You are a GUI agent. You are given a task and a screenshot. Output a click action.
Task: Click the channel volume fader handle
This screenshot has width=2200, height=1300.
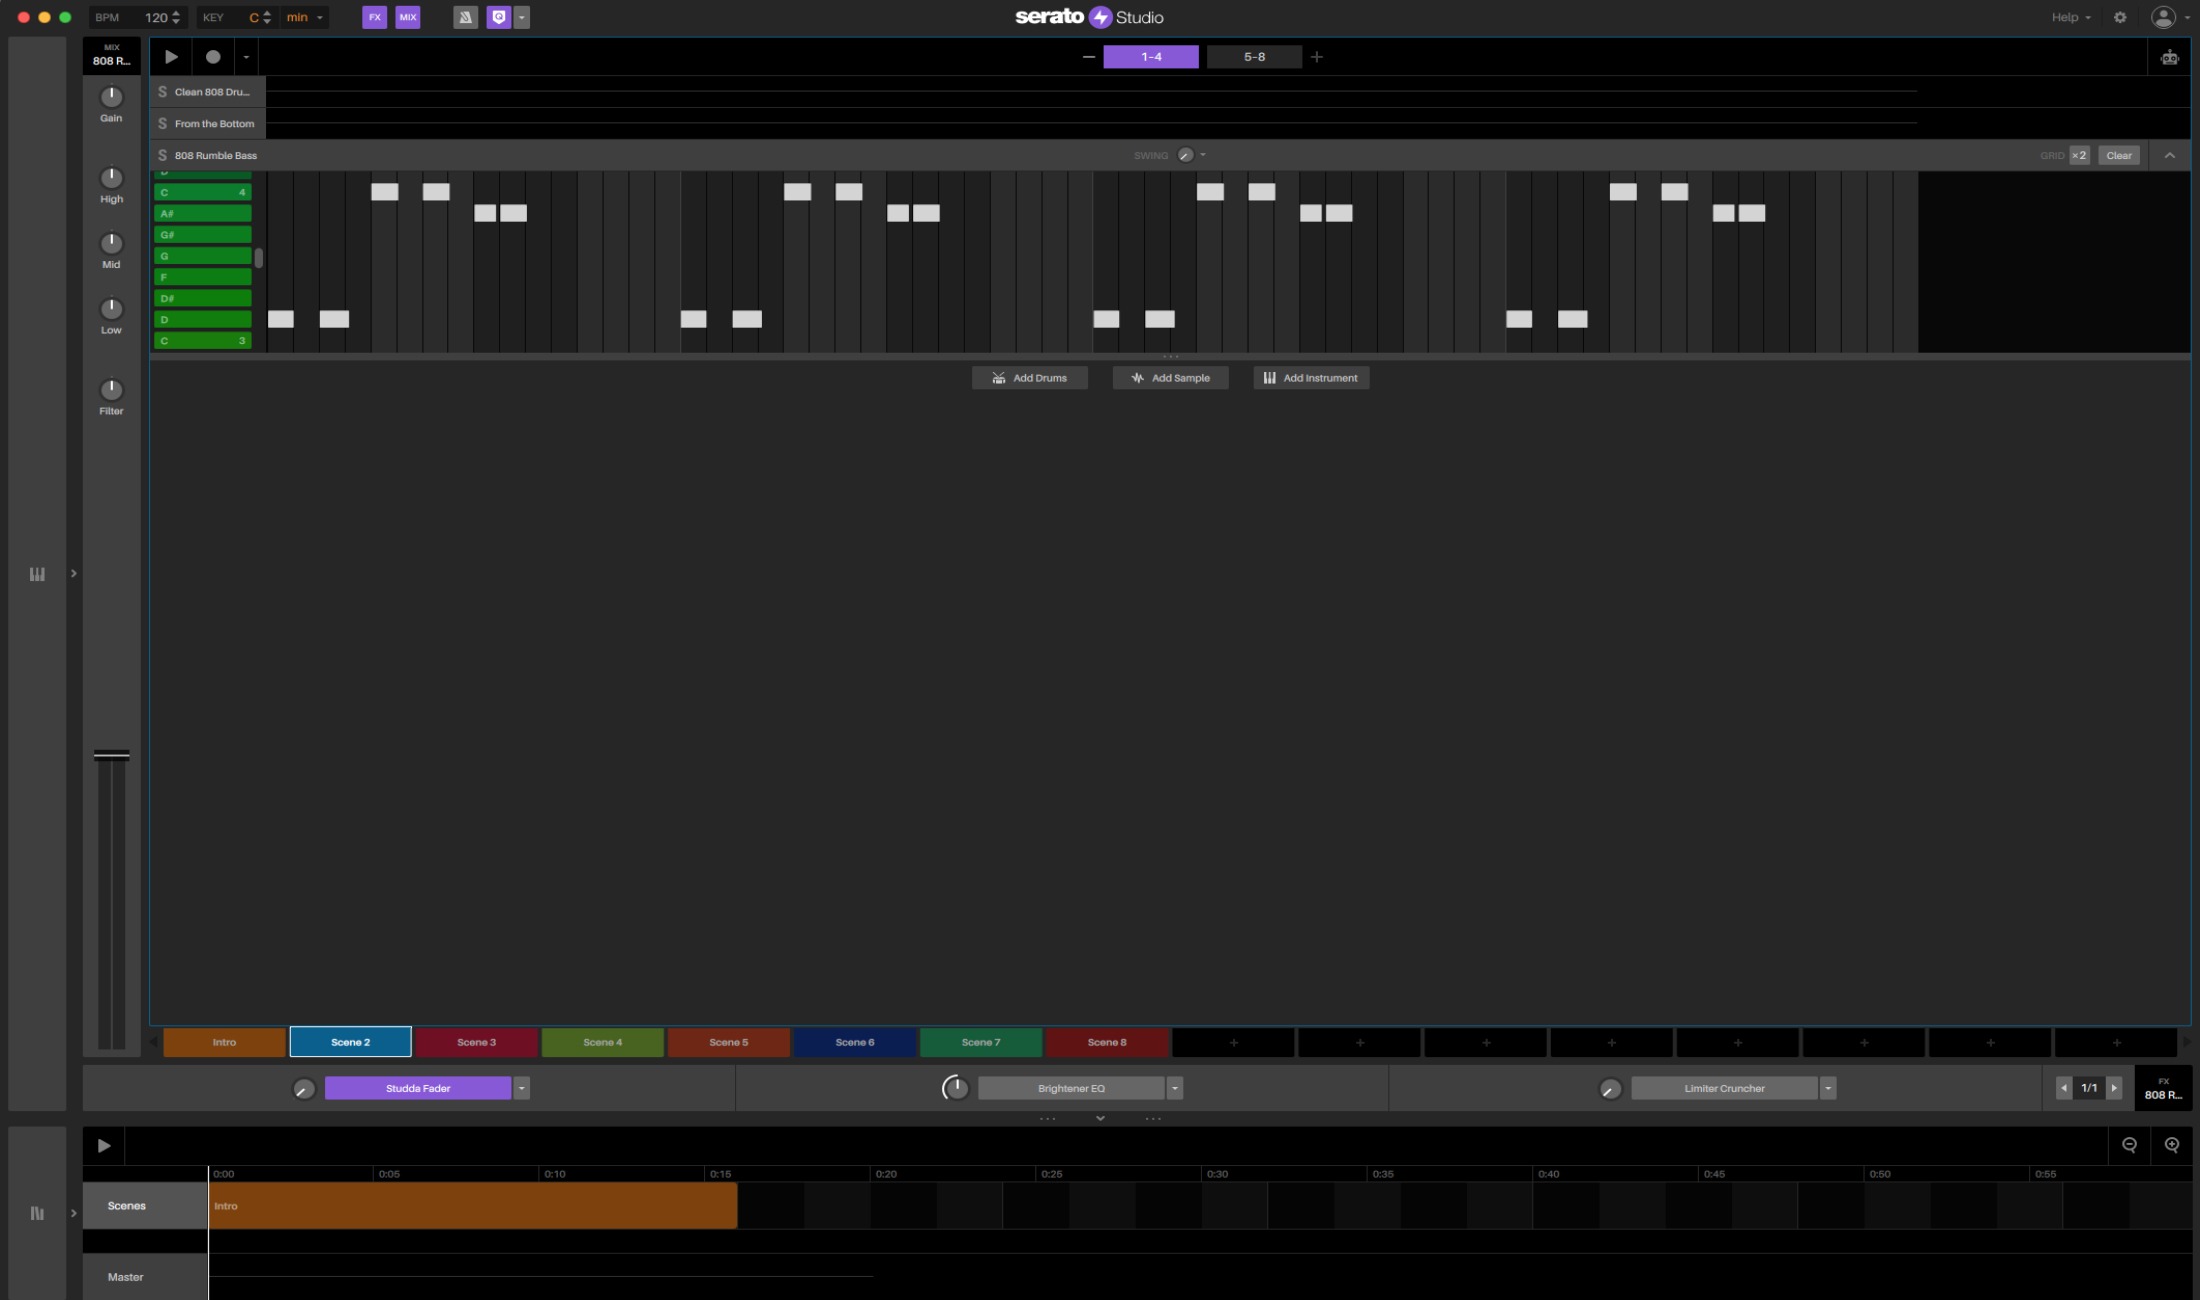point(111,755)
